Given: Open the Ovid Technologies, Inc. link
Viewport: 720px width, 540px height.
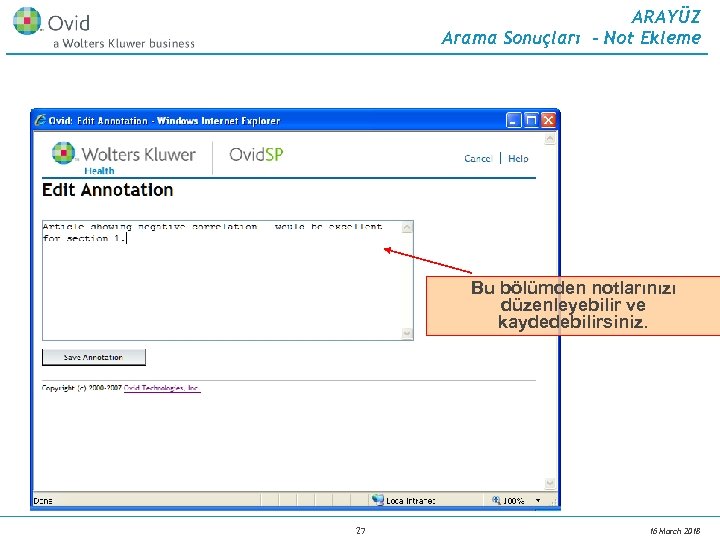Looking at the screenshot, I should [162, 388].
